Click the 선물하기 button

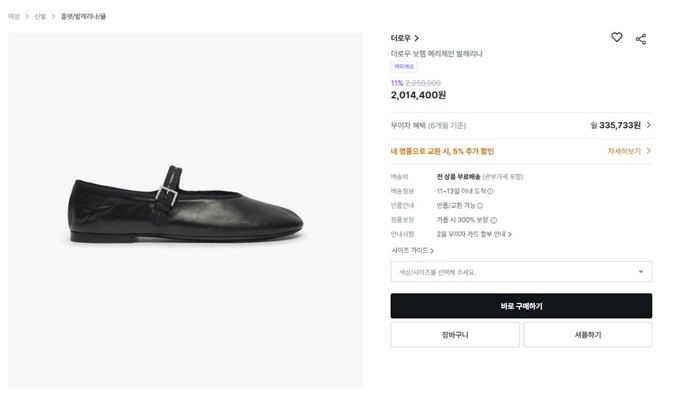pyautogui.click(x=587, y=335)
